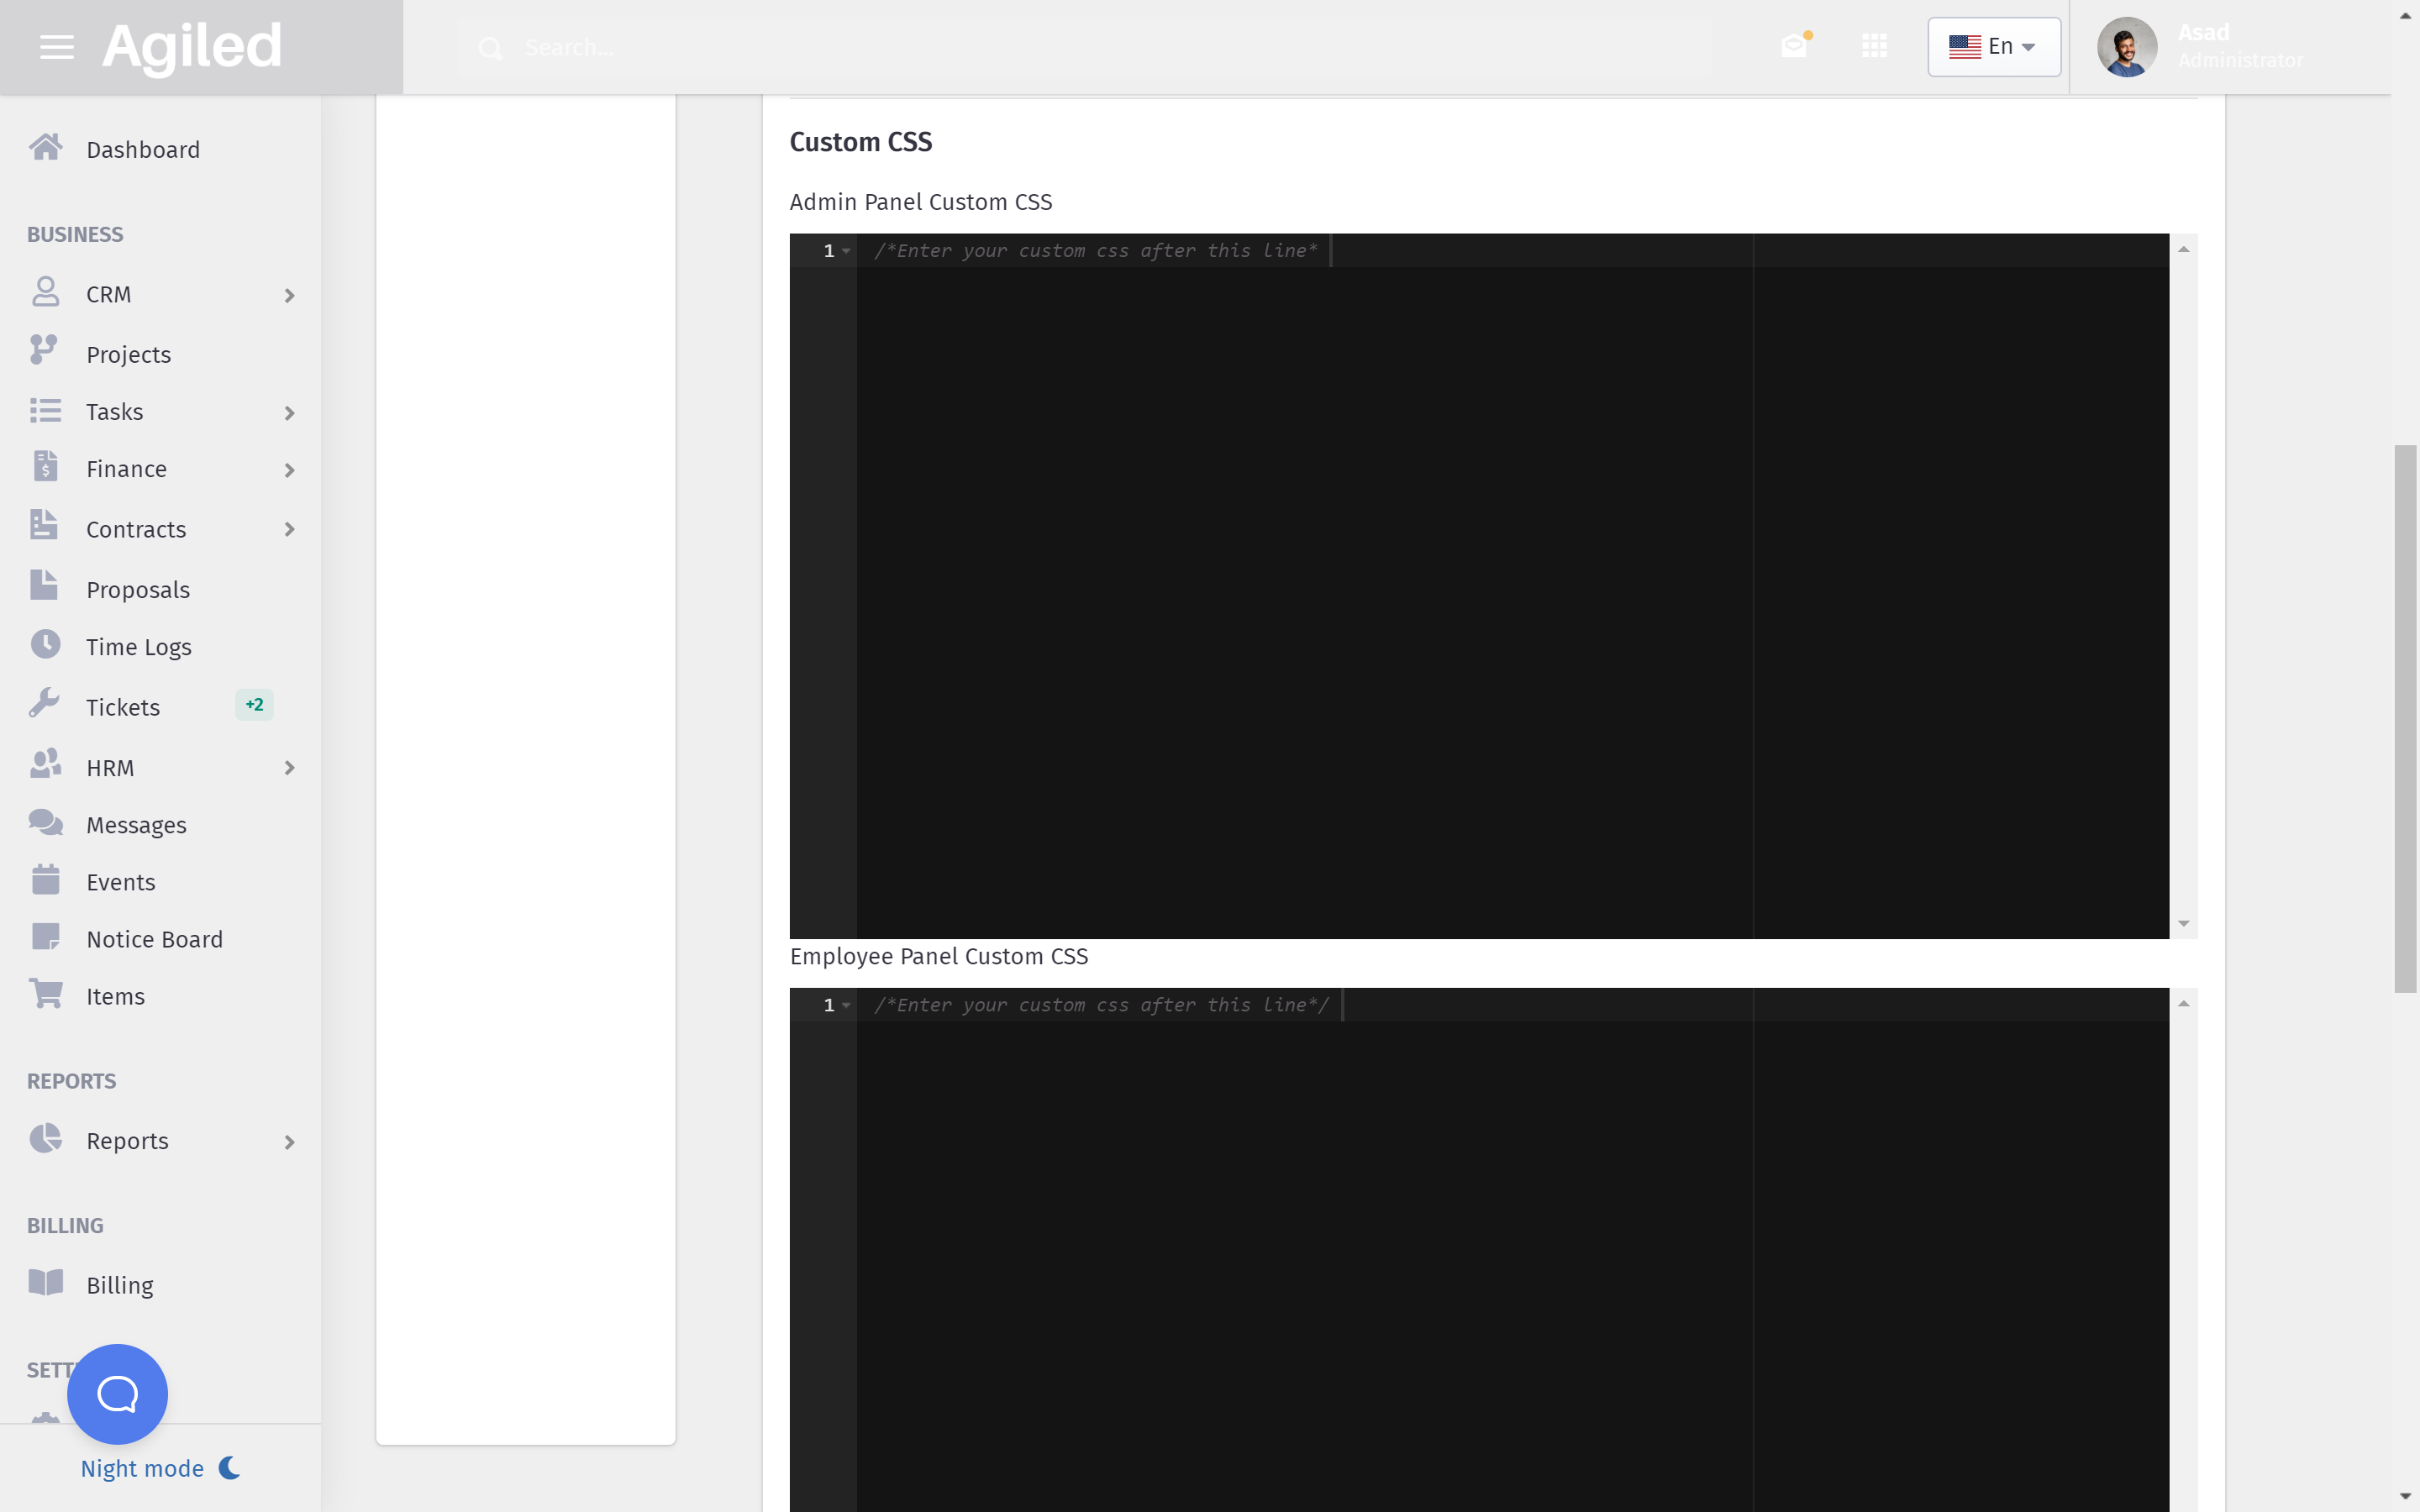2420x1512 pixels.
Task: Click the Events calendar icon
Action: click(45, 880)
